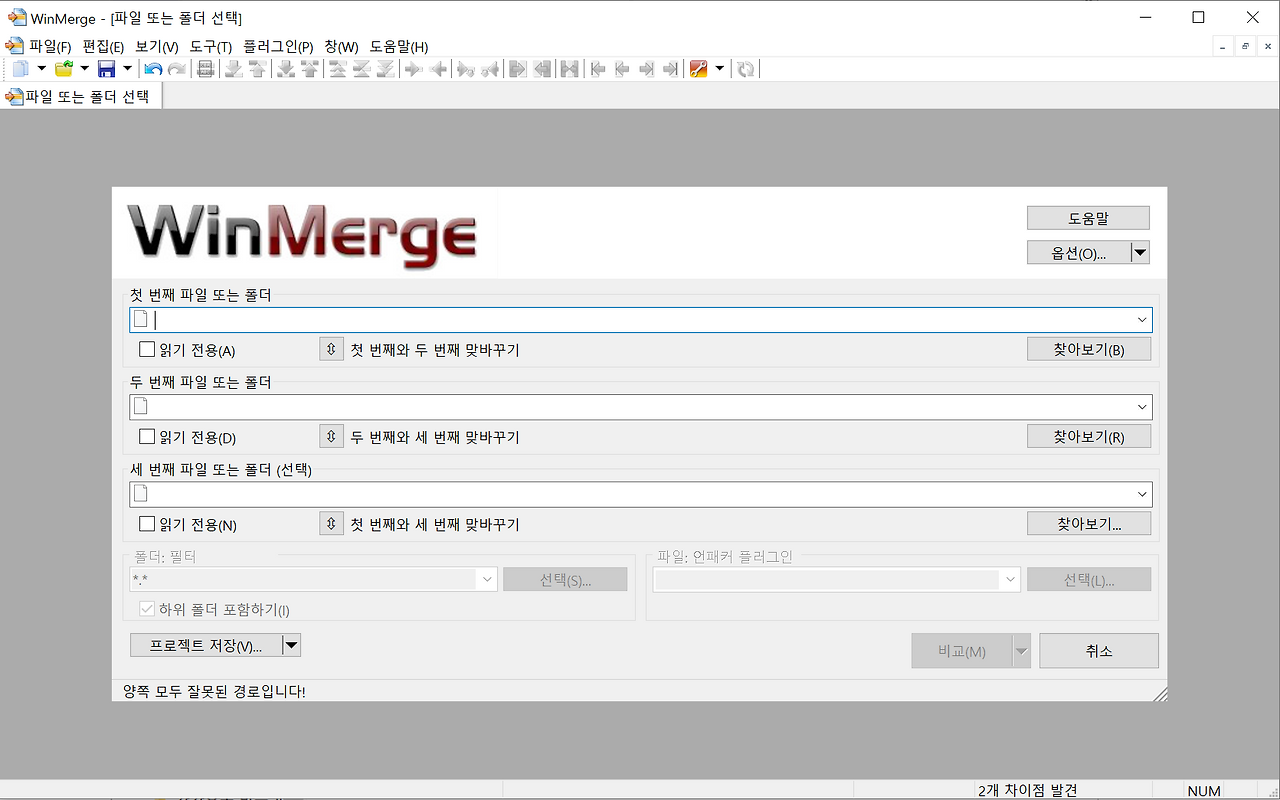This screenshot has width=1280, height=800.
Task: Swap second and third paths with swap icon
Action: pyautogui.click(x=331, y=436)
